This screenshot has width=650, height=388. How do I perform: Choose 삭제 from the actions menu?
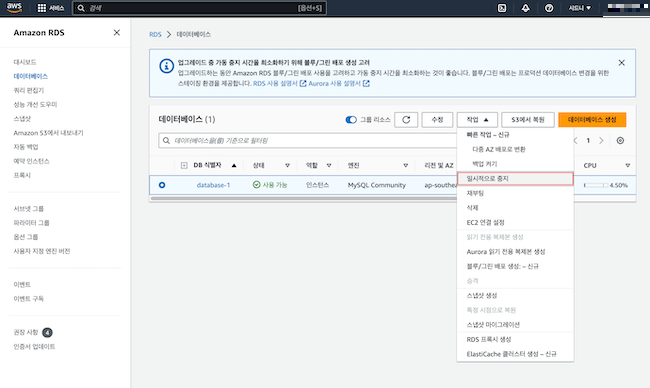tap(515, 208)
